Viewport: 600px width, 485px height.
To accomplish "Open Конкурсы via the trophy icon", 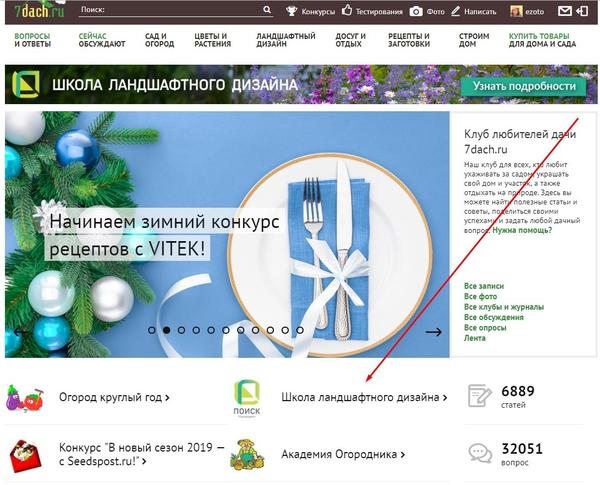I will pos(292,11).
